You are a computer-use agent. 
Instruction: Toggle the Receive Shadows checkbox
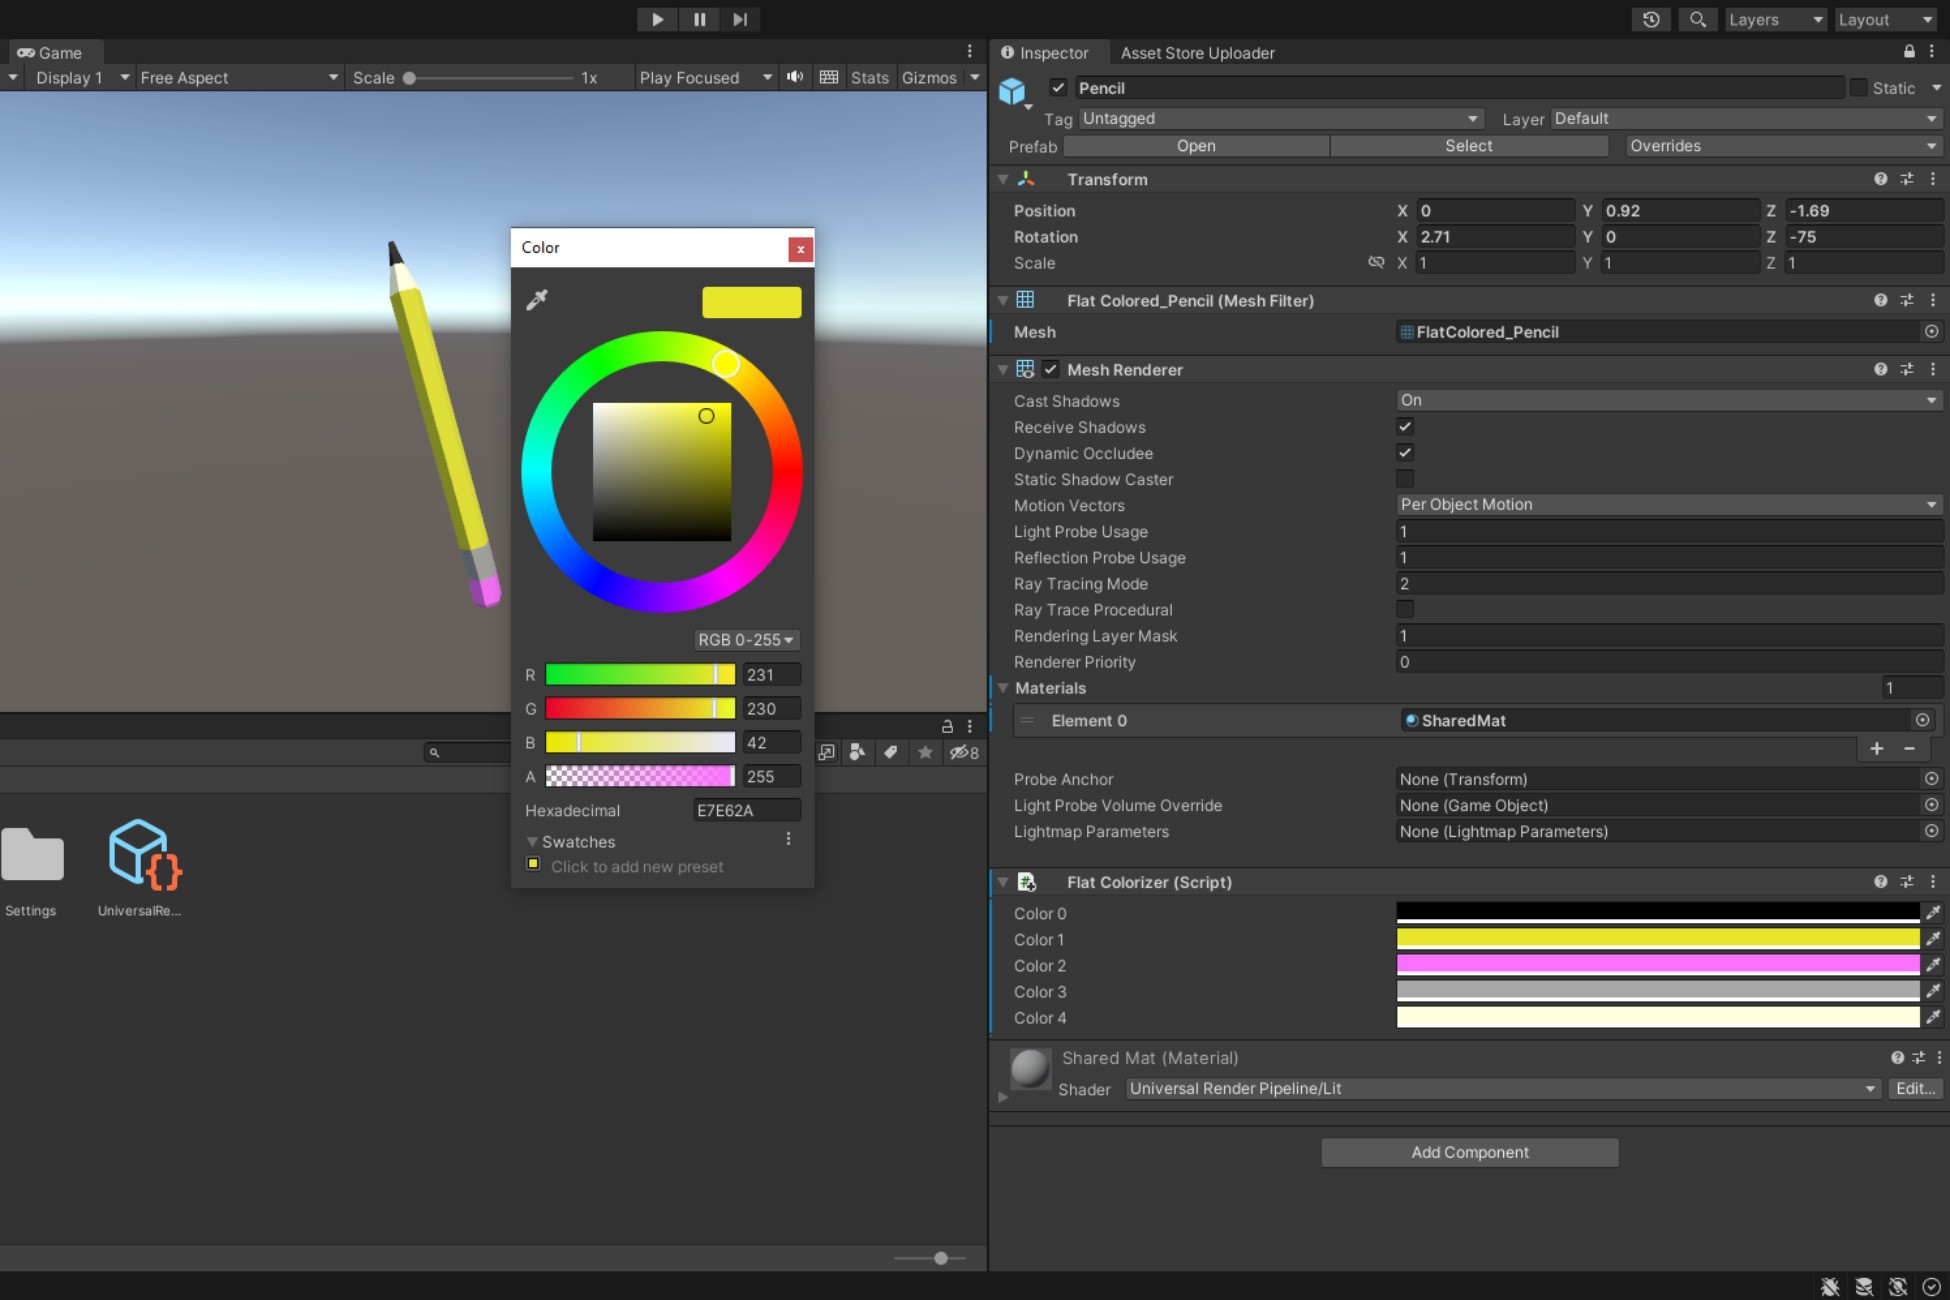point(1404,426)
